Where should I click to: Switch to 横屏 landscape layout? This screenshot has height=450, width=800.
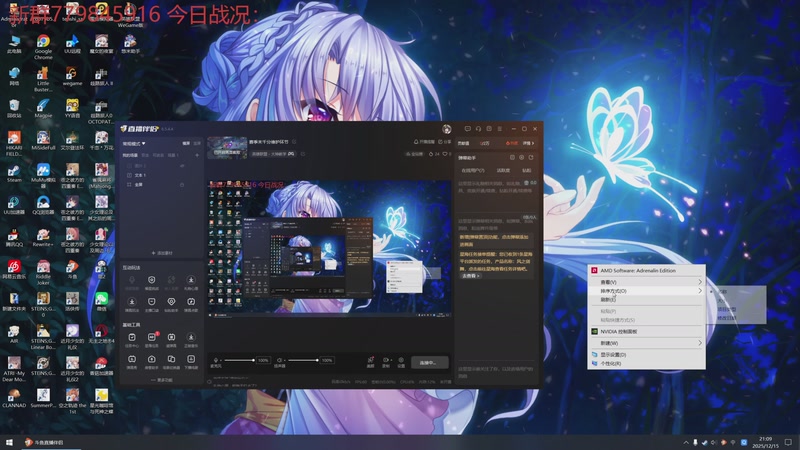coord(186,143)
